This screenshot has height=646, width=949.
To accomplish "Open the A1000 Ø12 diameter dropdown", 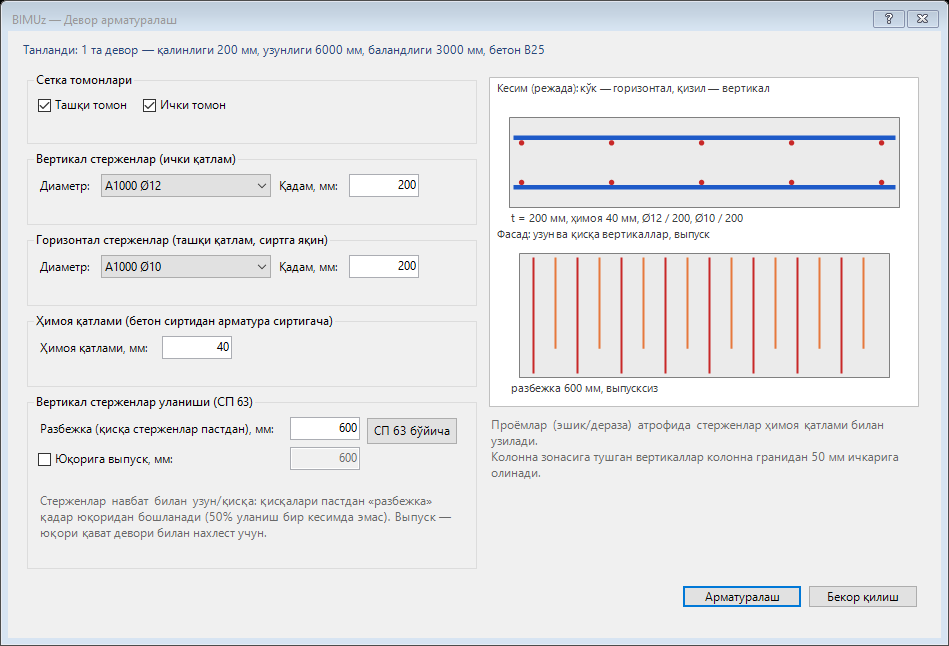I will pyautogui.click(x=186, y=186).
